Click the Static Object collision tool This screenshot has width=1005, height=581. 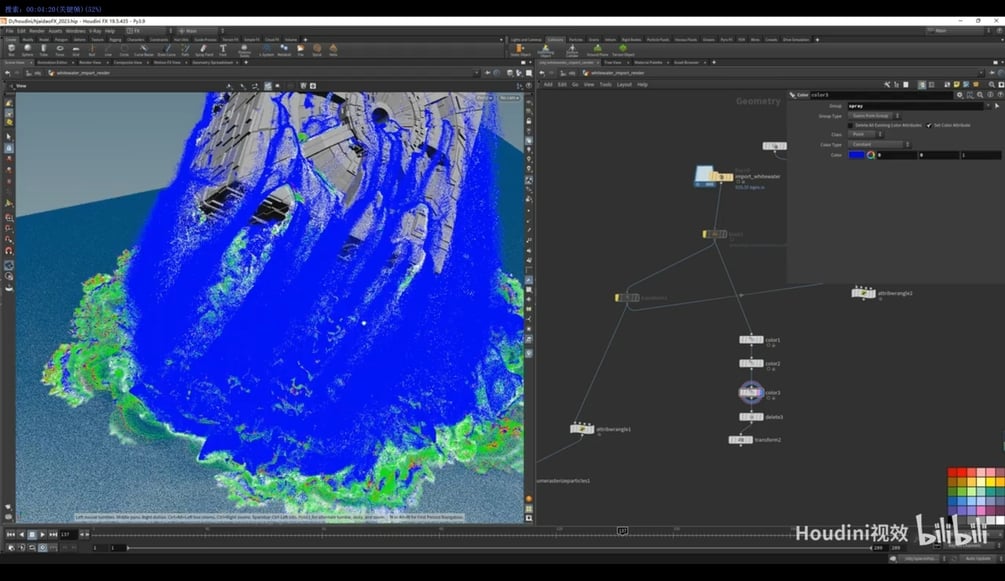[520, 50]
